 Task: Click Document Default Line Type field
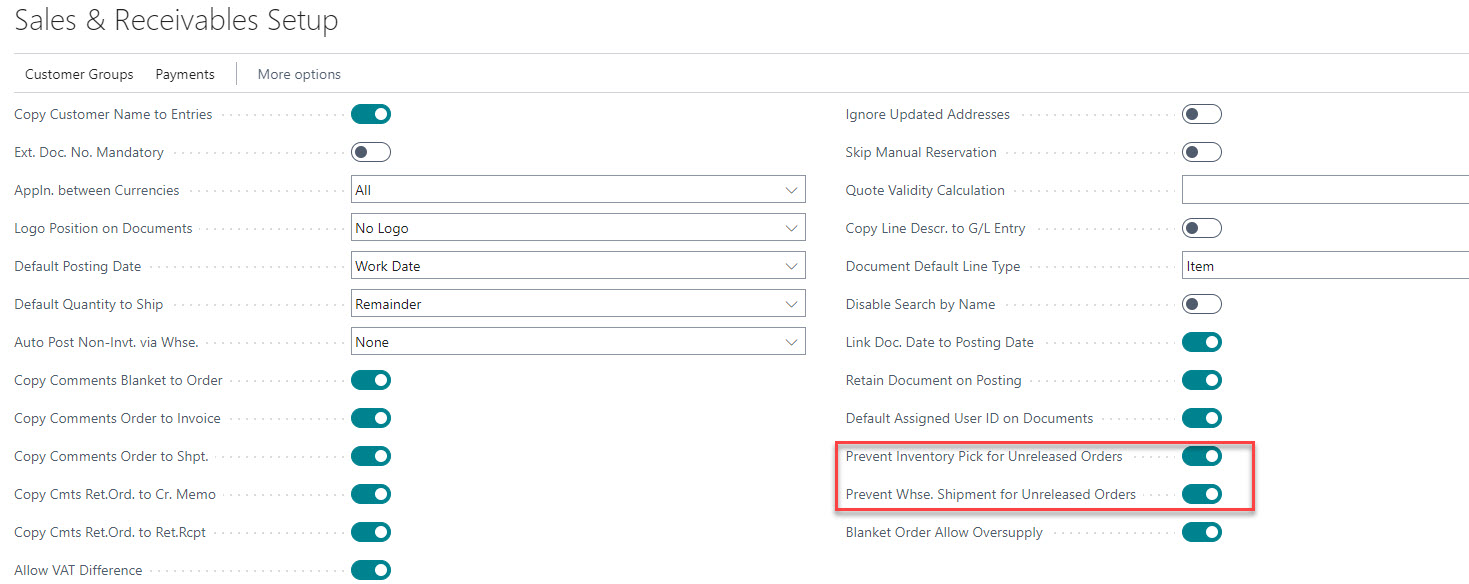[x=1324, y=266]
